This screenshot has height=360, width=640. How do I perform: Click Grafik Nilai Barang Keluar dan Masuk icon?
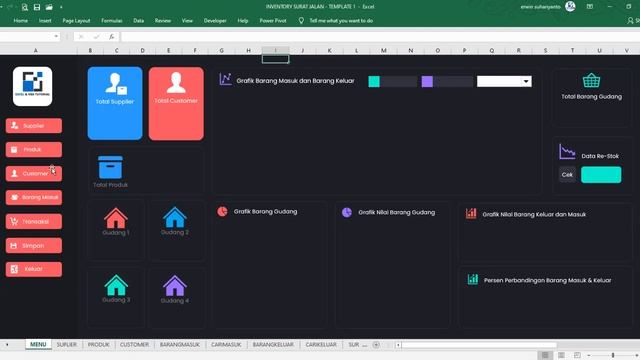pos(471,213)
